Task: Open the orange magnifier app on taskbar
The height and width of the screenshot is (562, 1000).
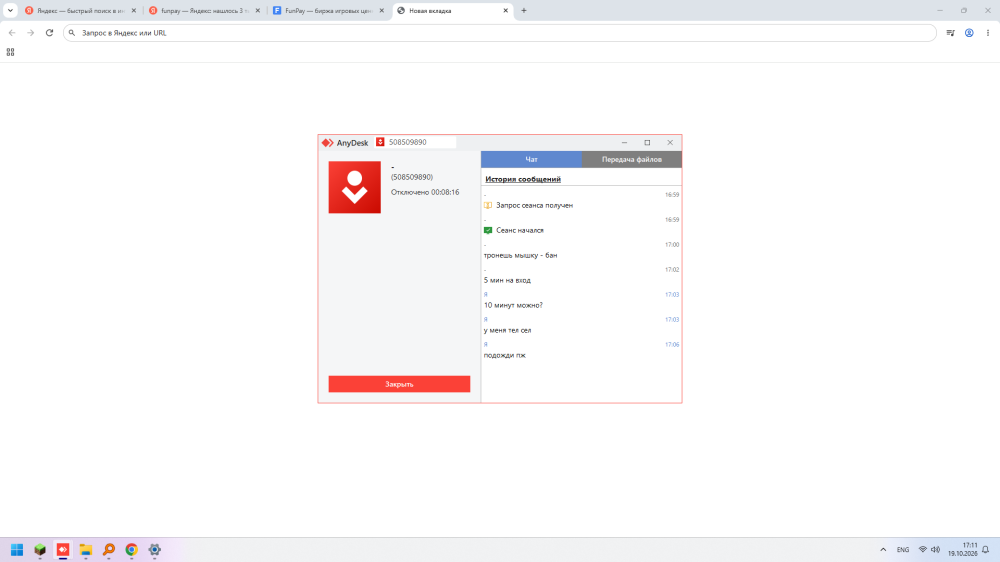Action: tap(109, 550)
